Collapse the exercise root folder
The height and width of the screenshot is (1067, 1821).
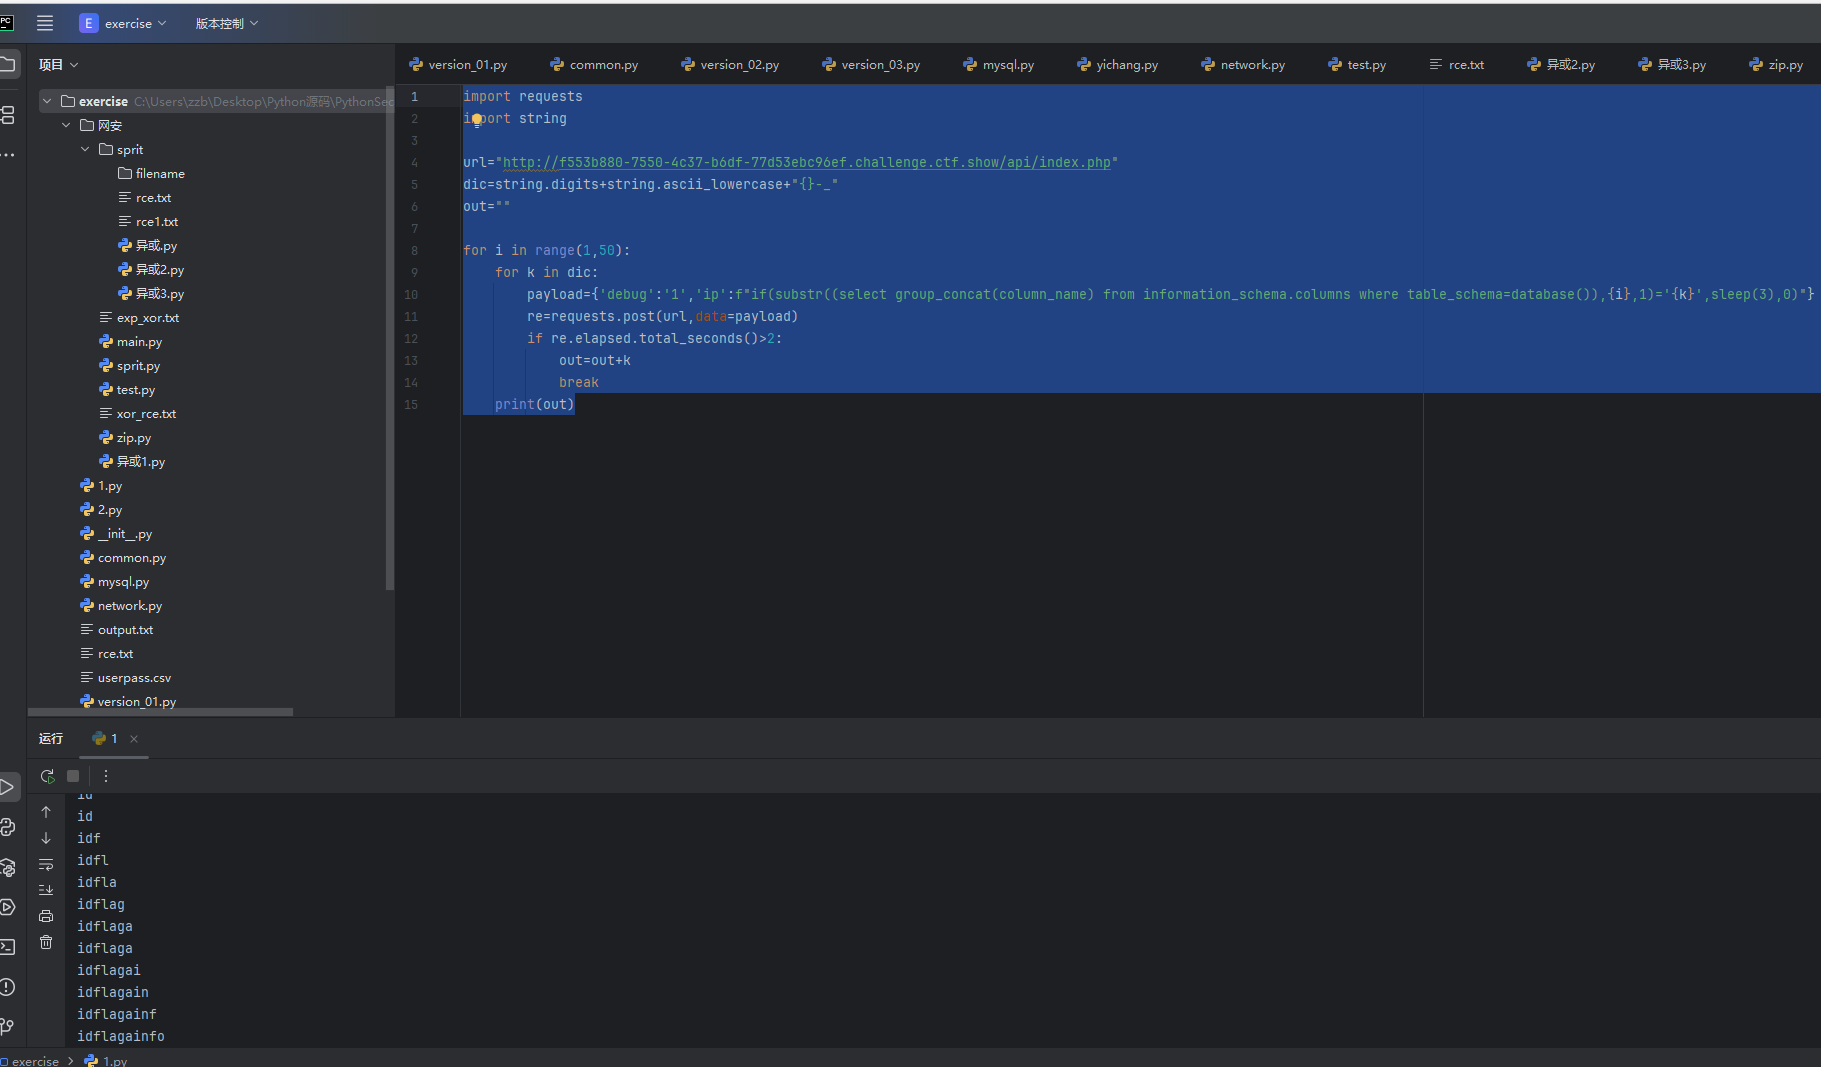tap(47, 101)
